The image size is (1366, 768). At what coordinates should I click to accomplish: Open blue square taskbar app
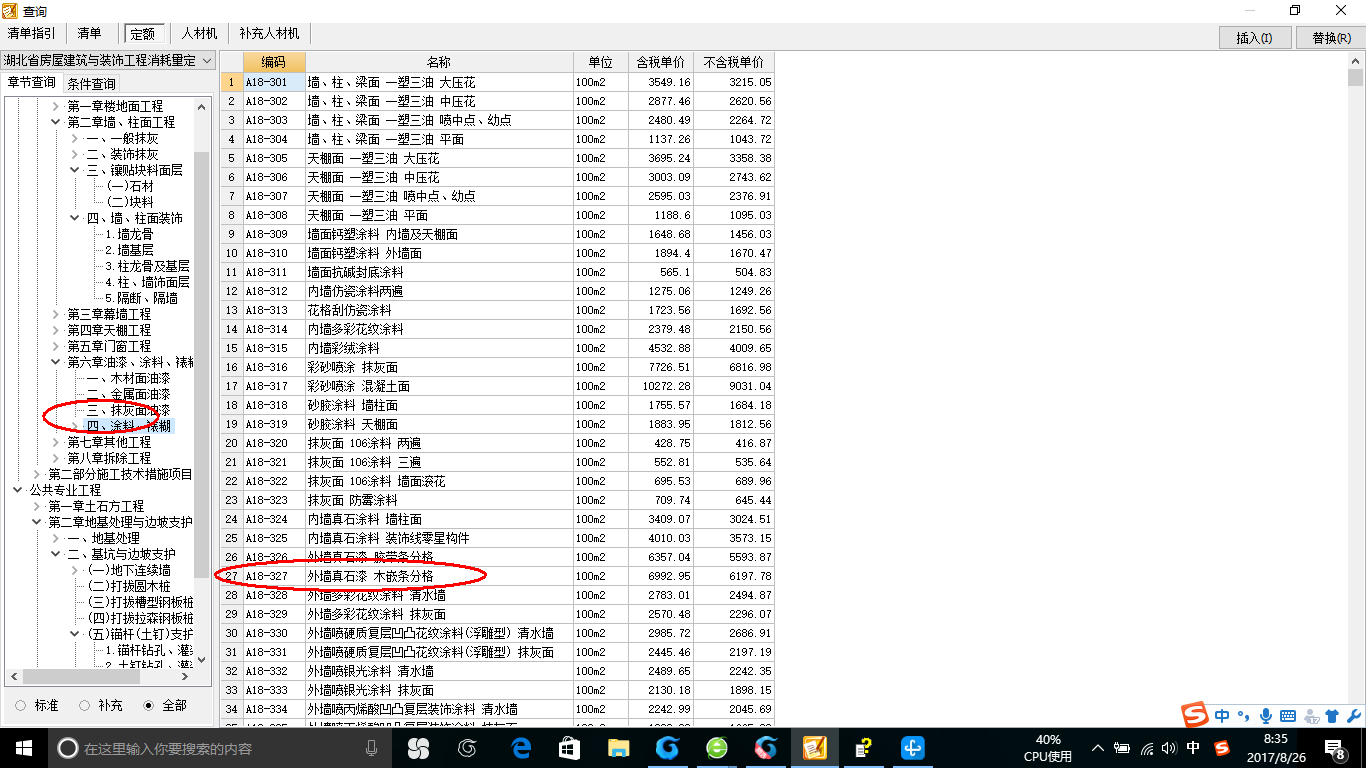912,747
